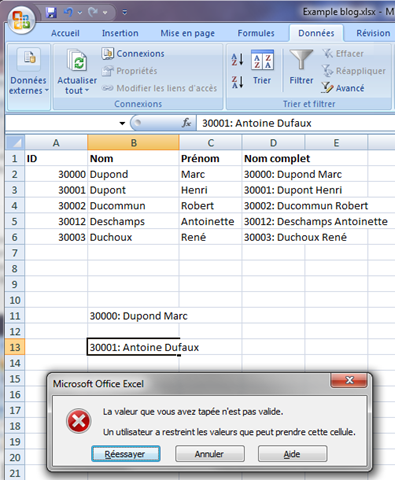Open the undo history dropdown arrow
Screen dimensions: 395x480
click(80, 13)
